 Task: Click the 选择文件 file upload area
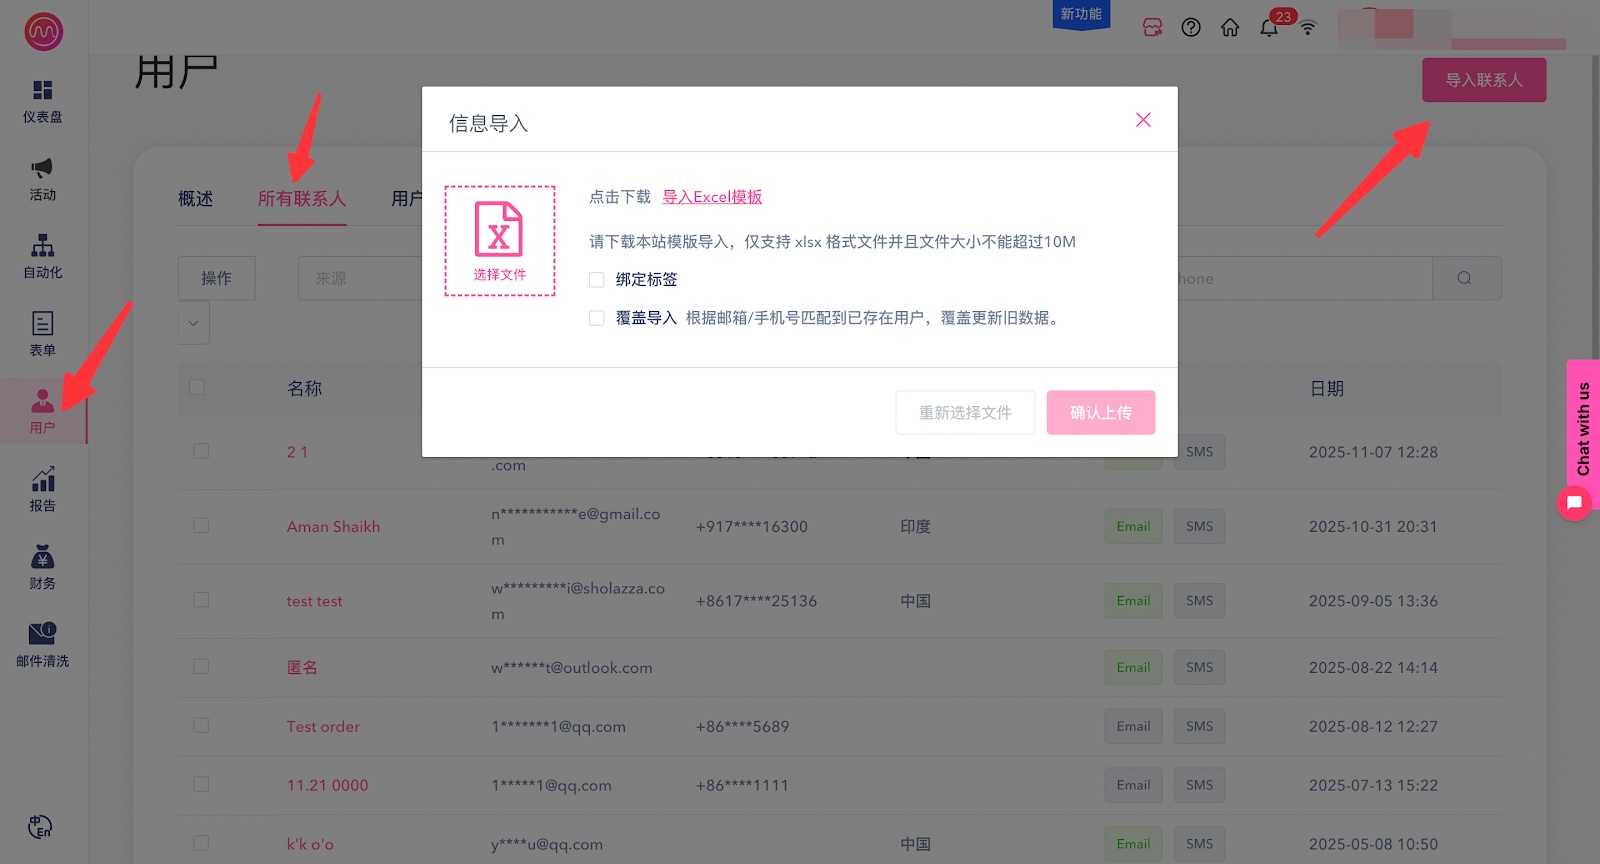(499, 241)
